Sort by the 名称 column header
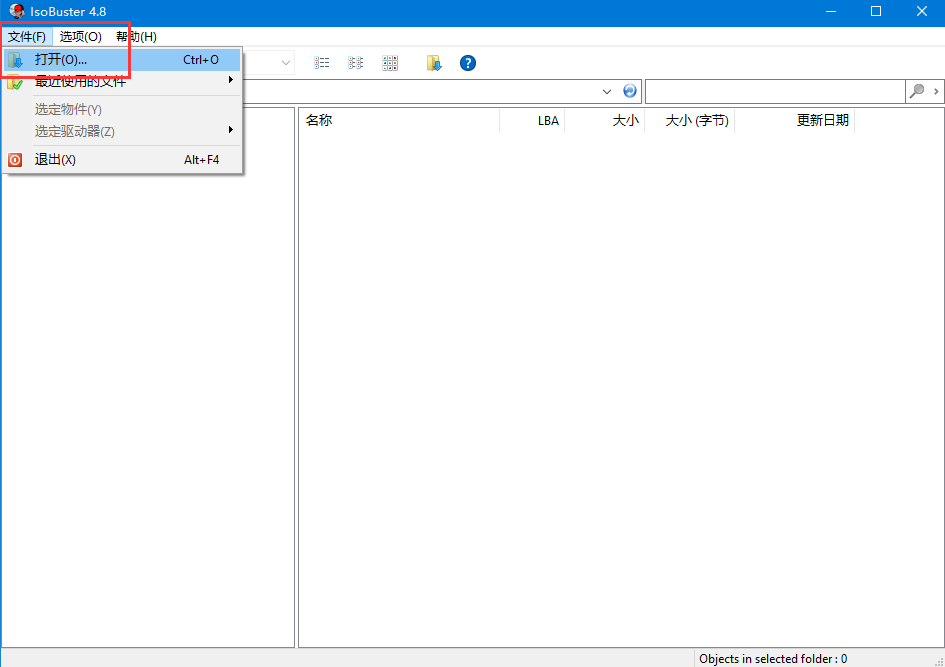The width and height of the screenshot is (945, 667). pyautogui.click(x=398, y=121)
